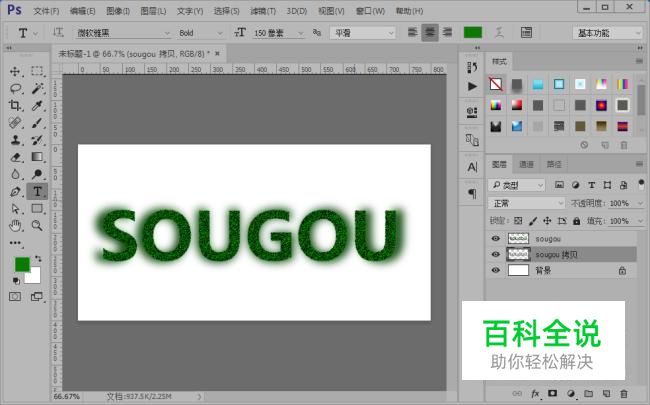Toggle lock all
650x405 pixels.
(x=576, y=221)
